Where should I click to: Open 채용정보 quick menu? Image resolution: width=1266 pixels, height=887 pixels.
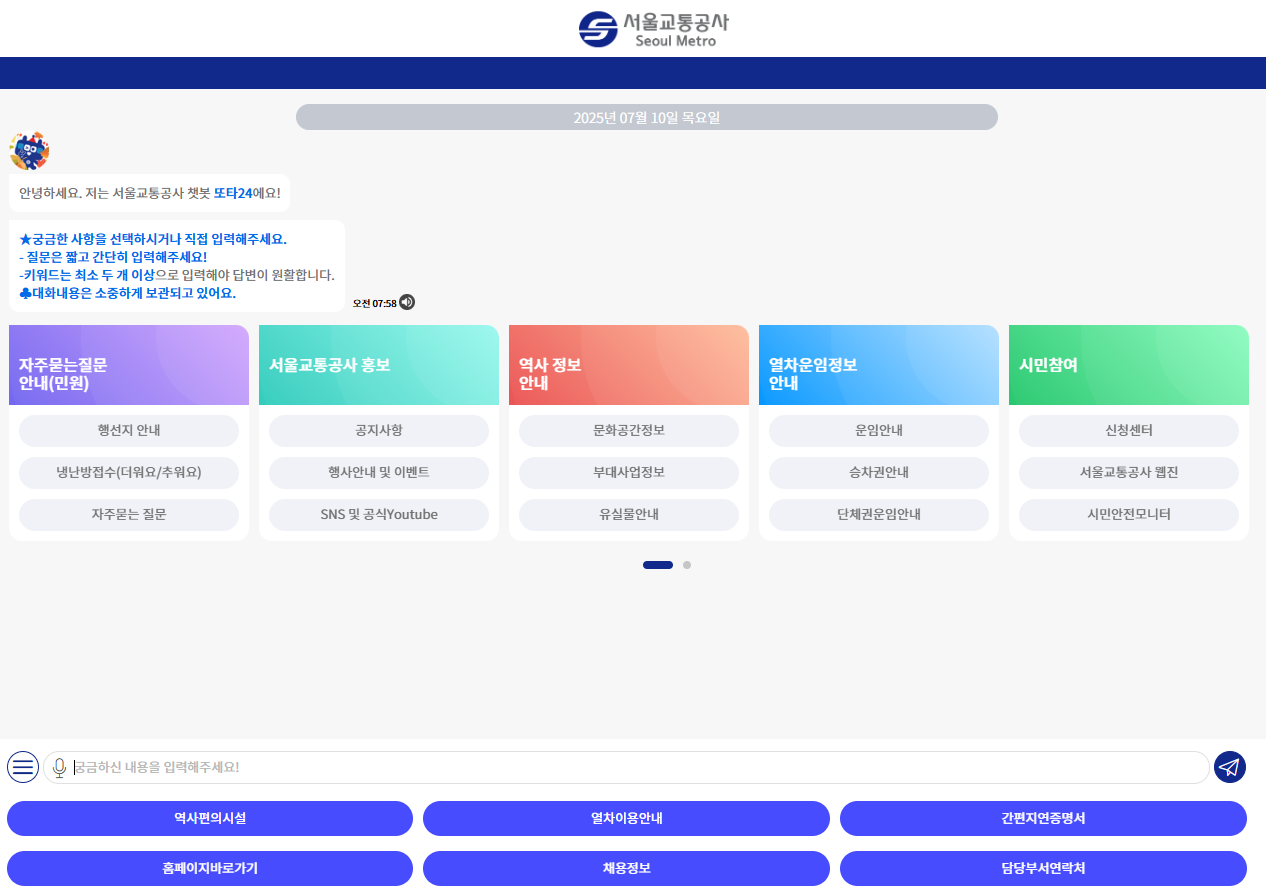626,868
